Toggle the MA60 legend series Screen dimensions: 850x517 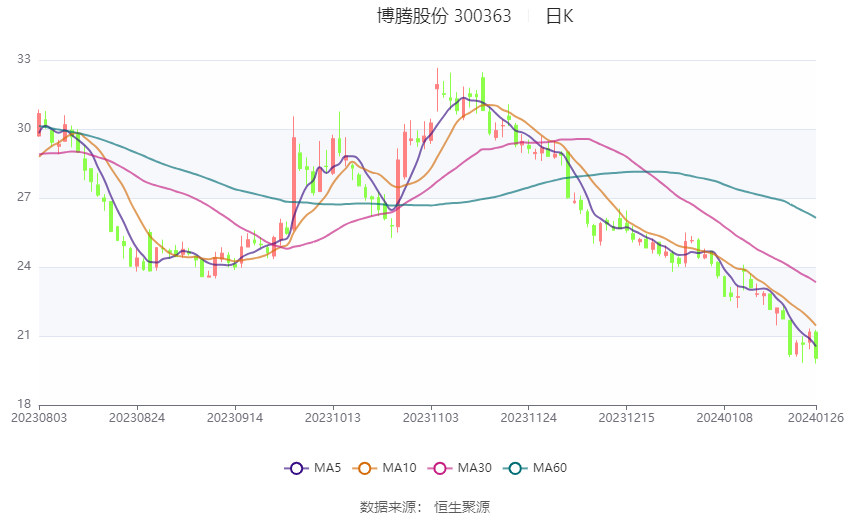coord(535,468)
